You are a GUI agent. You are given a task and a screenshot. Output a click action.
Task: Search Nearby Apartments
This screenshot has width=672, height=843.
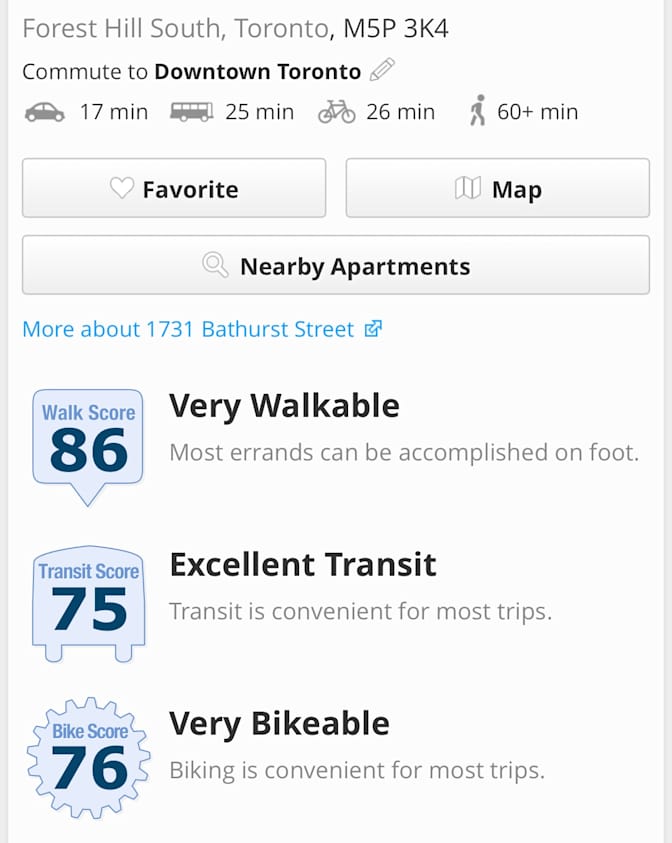[x=336, y=266]
